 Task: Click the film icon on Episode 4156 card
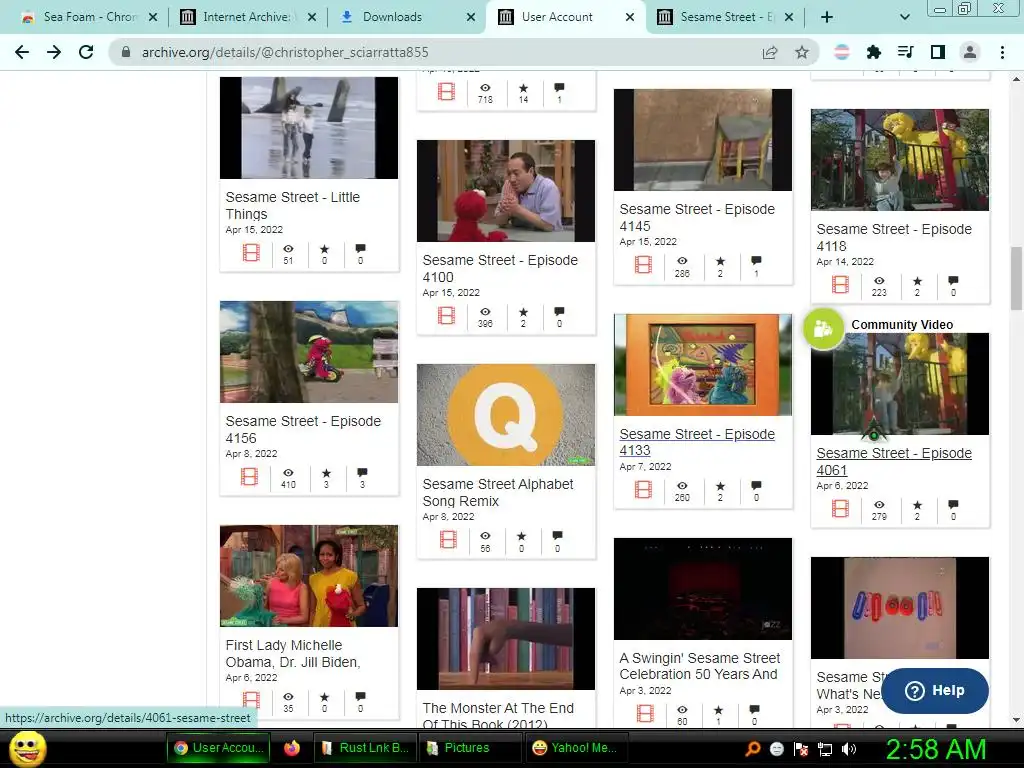click(x=249, y=477)
